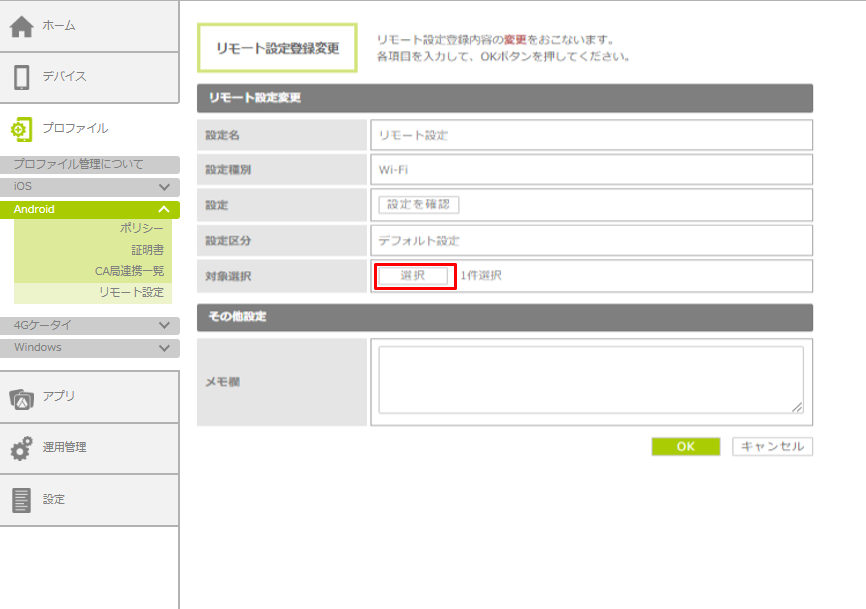Click the 運用管理 gears icon

point(22,448)
